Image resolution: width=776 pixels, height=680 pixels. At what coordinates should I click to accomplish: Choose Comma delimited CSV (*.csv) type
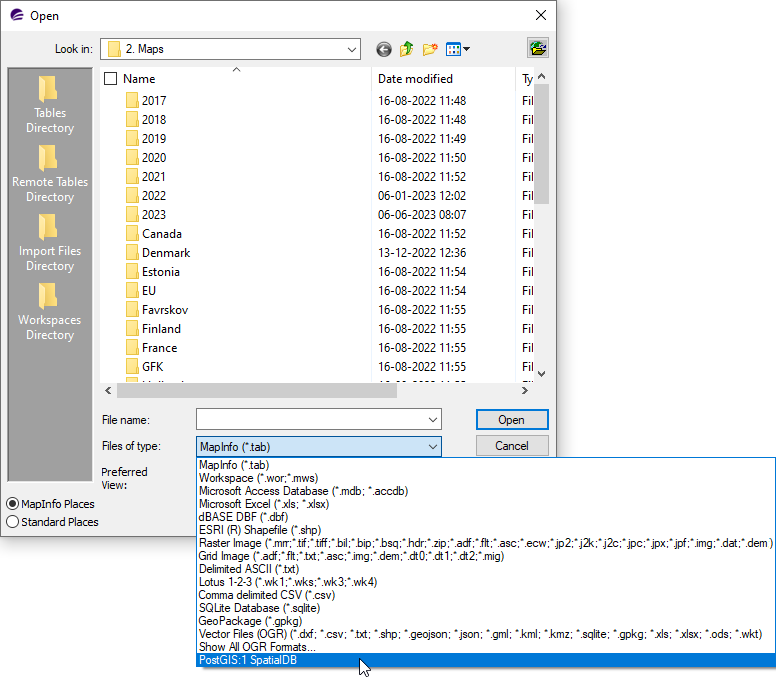click(x=485, y=595)
